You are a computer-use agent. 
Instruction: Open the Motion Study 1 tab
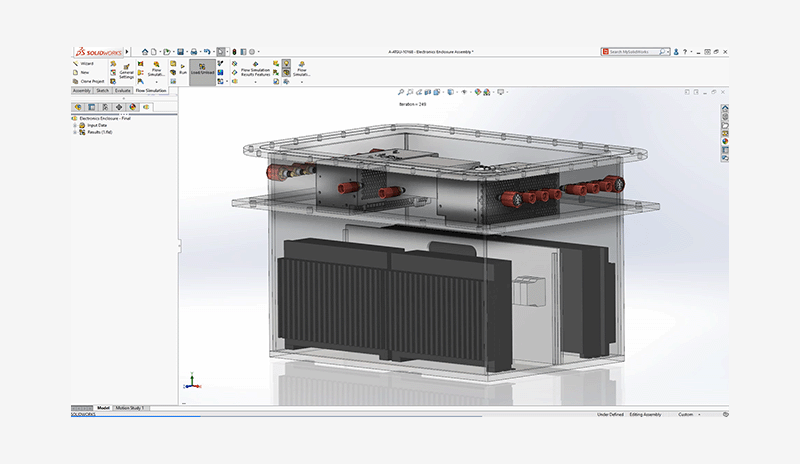click(x=130, y=408)
